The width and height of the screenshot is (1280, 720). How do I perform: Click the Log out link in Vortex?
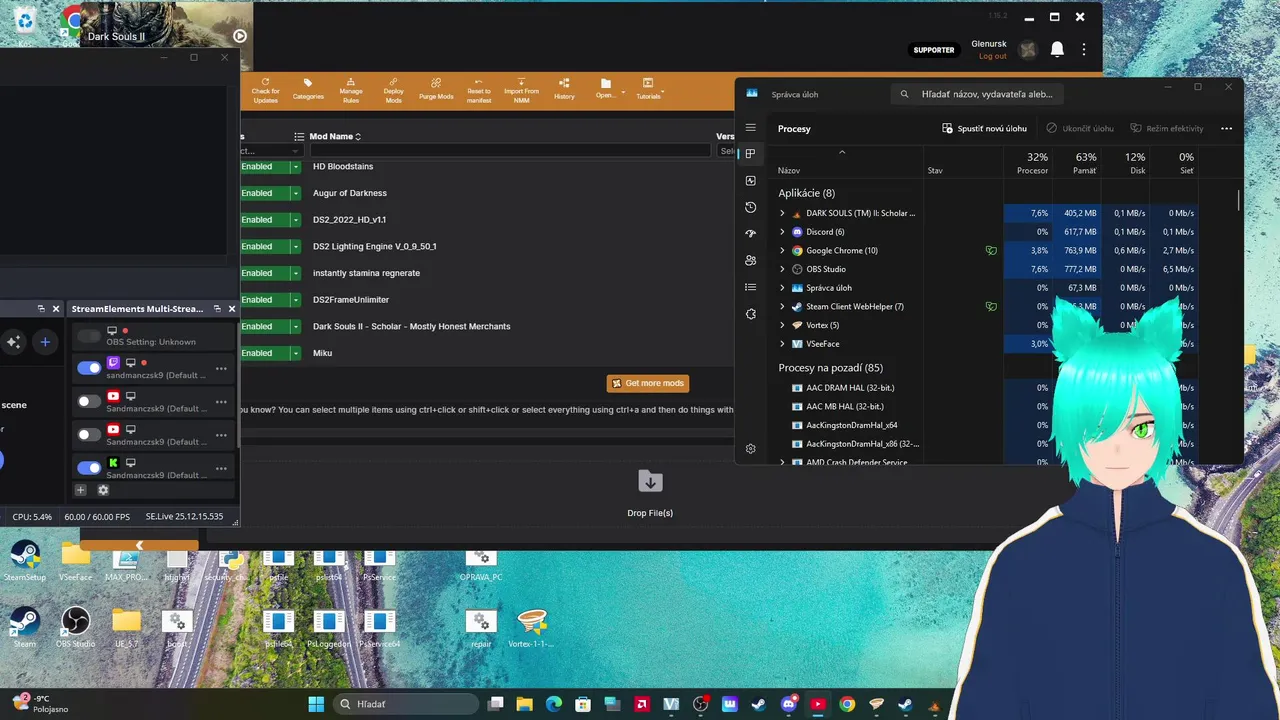point(993,56)
